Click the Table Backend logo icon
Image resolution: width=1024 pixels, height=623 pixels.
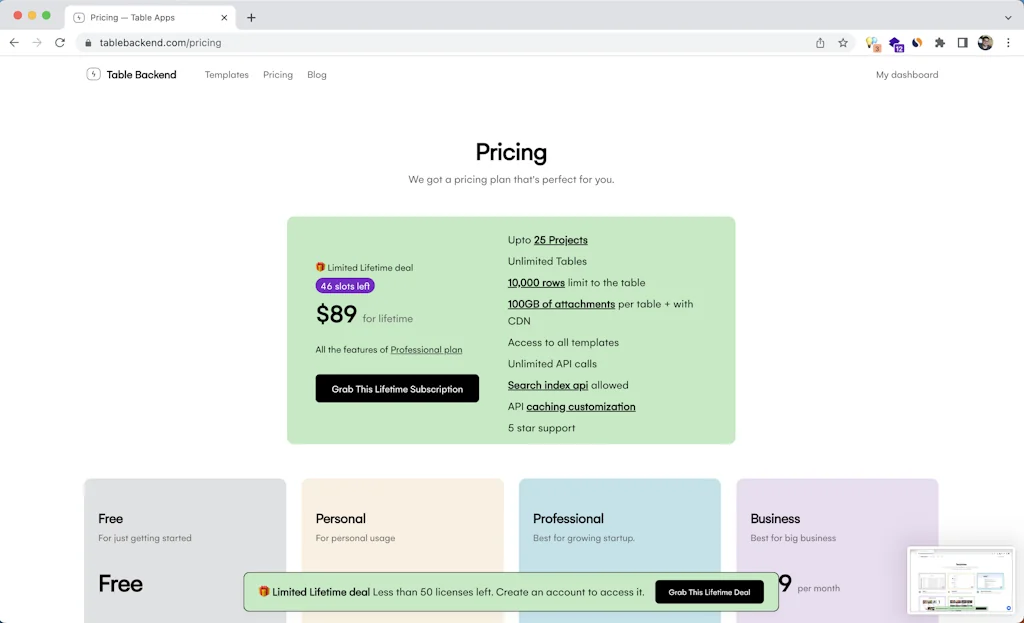[x=92, y=74]
